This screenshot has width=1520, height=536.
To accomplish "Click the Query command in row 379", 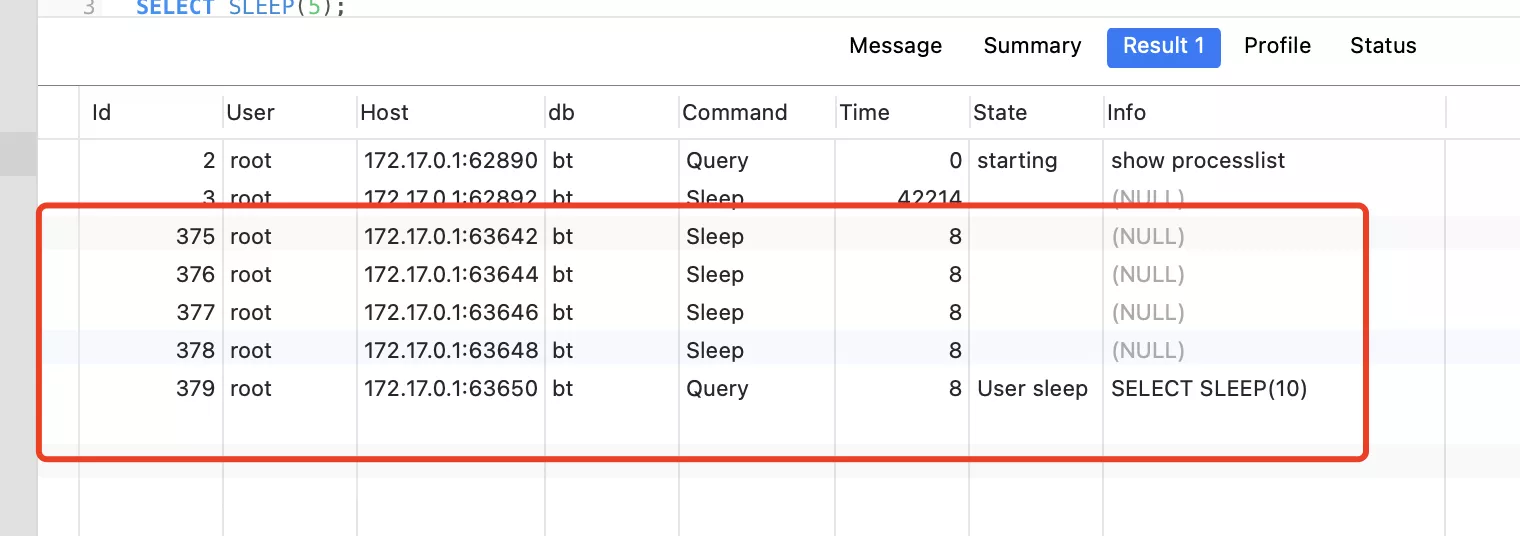I will (717, 389).
